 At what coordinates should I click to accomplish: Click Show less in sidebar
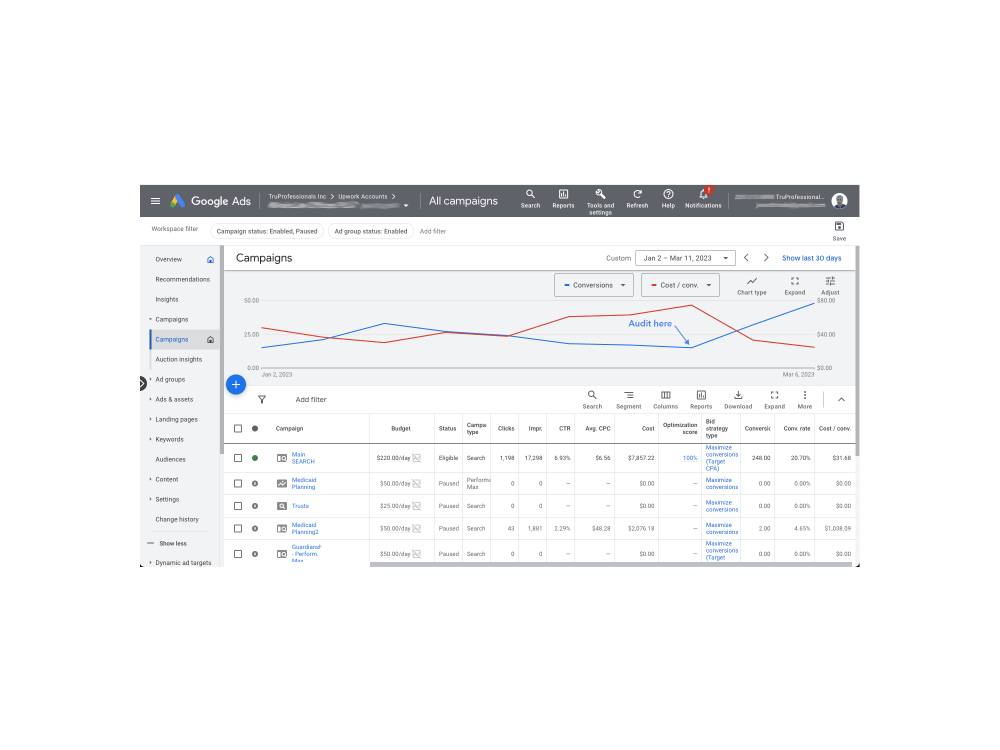click(x=173, y=543)
